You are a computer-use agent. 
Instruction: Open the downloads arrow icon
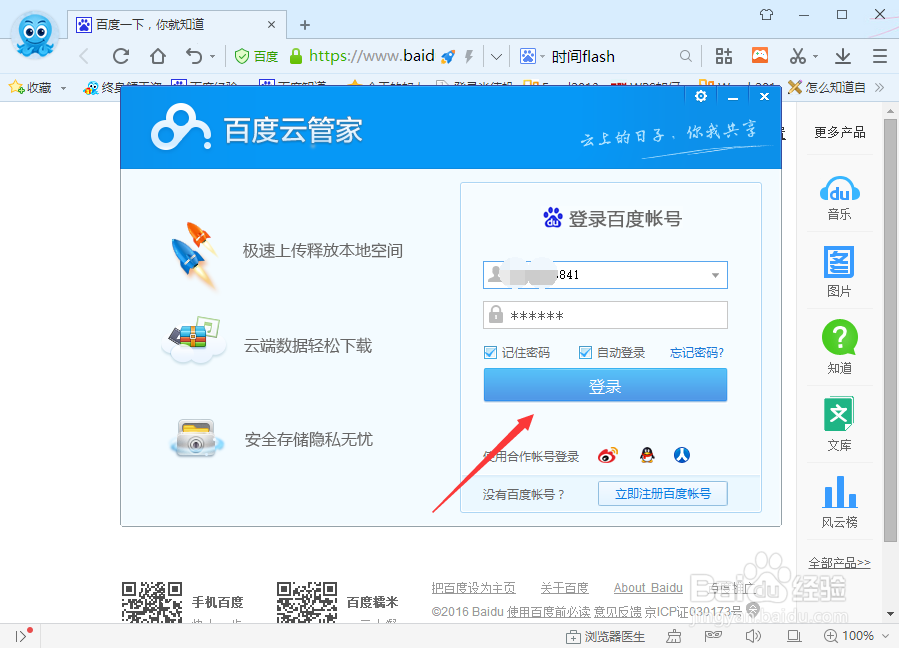click(x=843, y=56)
